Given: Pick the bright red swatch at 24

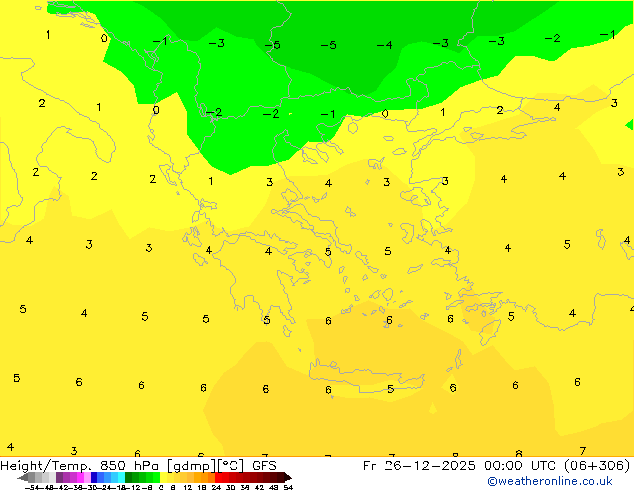Looking at the screenshot, I should pyautogui.click(x=218, y=477).
